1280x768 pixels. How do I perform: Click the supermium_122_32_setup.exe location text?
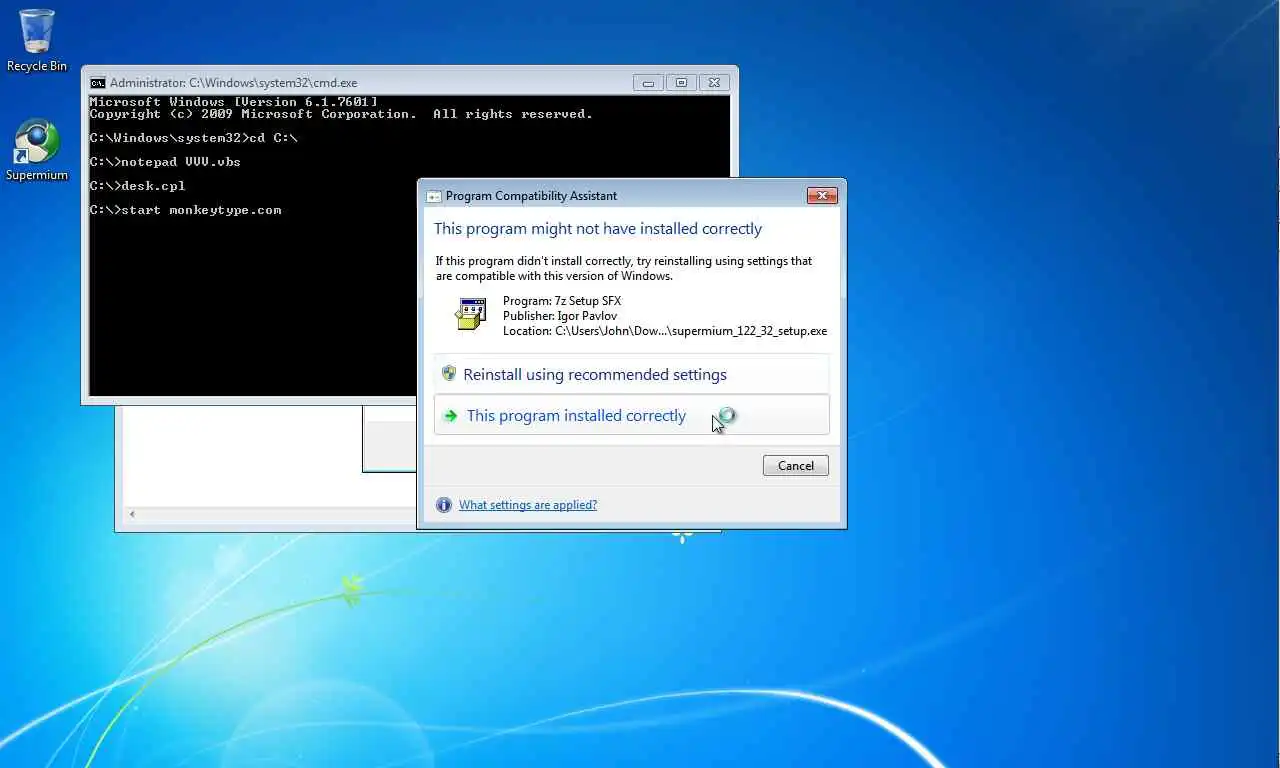coord(665,331)
